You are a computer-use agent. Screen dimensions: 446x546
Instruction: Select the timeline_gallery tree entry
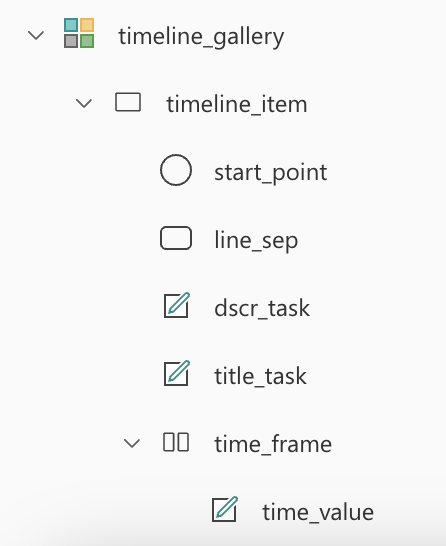coord(201,37)
